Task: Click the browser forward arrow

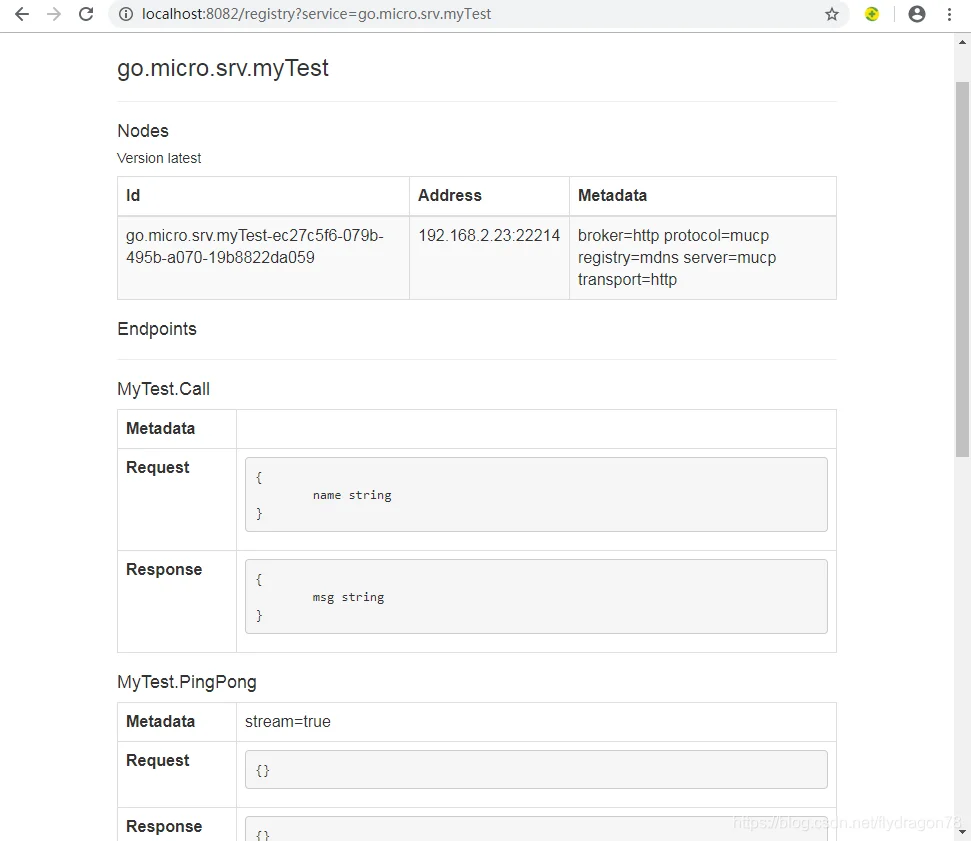Action: click(54, 14)
